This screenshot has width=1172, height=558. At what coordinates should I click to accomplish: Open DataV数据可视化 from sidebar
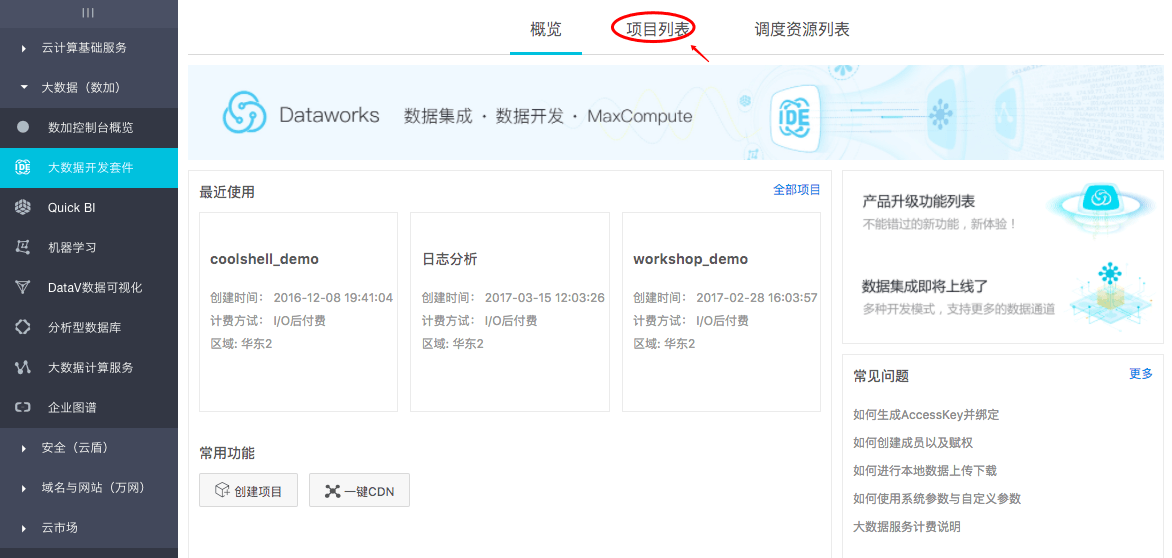(x=89, y=288)
